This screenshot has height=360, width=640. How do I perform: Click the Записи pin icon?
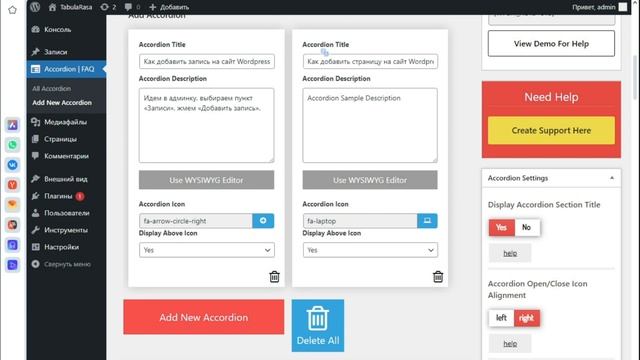pos(36,52)
